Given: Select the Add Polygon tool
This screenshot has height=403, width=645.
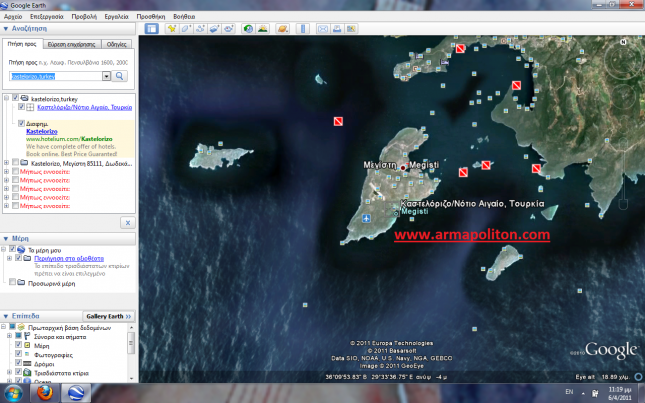Looking at the screenshot, I should coord(186,28).
